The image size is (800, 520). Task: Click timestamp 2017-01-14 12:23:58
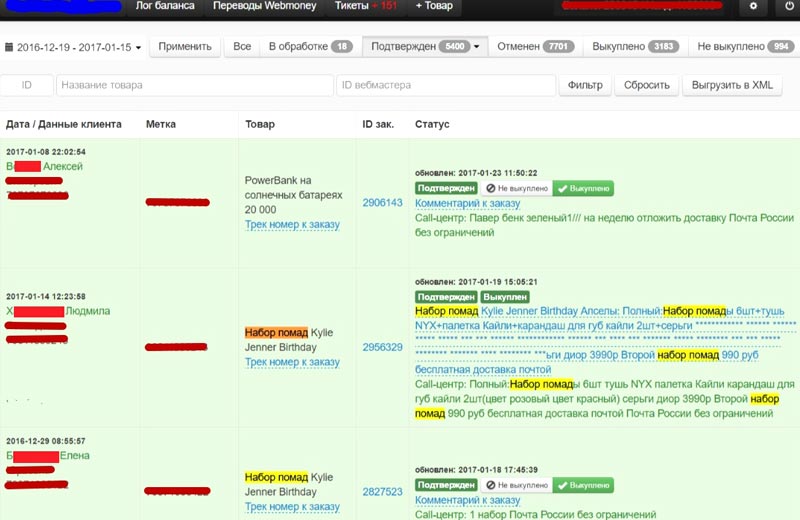tap(46, 296)
